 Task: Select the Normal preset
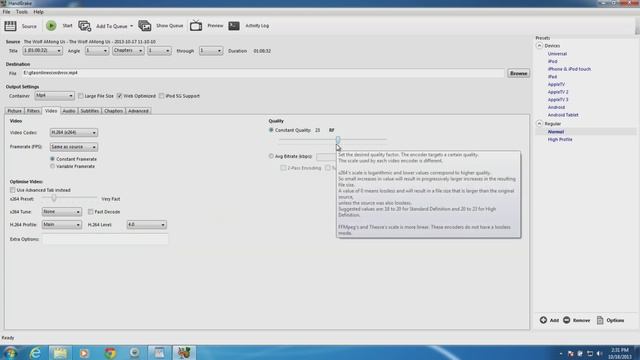556,132
